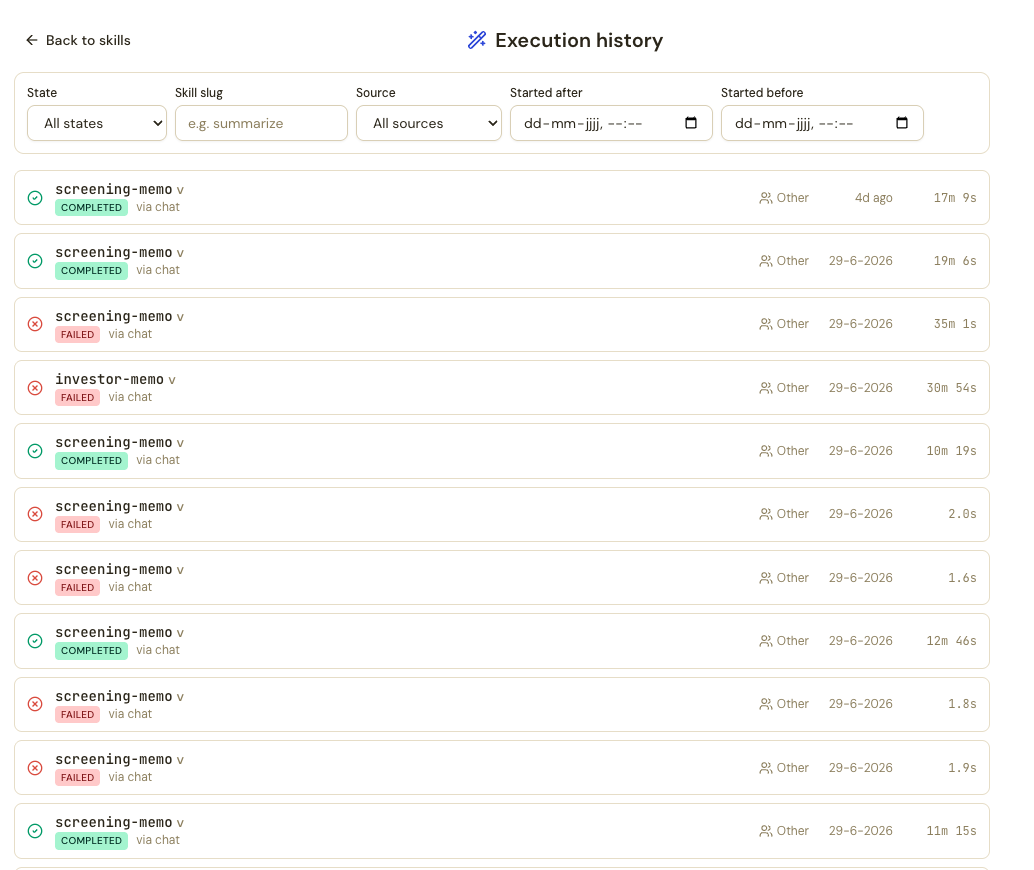Open the All sources dropdown
The height and width of the screenshot is (870, 1034).
click(x=429, y=123)
